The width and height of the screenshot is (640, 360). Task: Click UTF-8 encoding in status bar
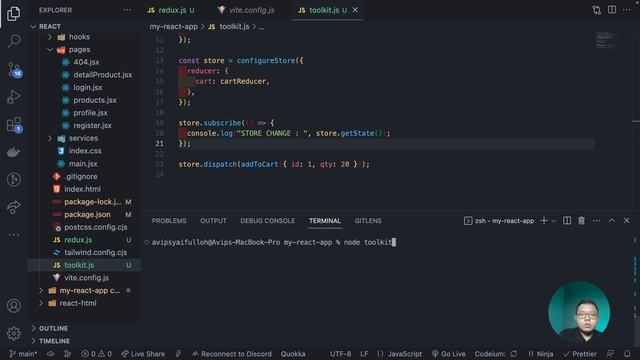click(340, 354)
